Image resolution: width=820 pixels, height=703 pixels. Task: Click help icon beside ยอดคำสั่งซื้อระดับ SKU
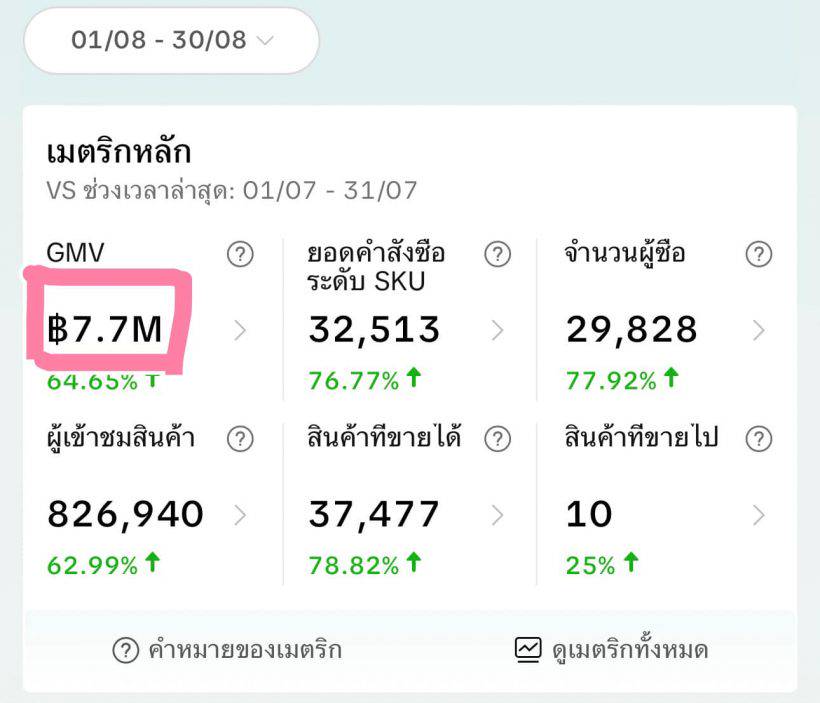tap(497, 255)
